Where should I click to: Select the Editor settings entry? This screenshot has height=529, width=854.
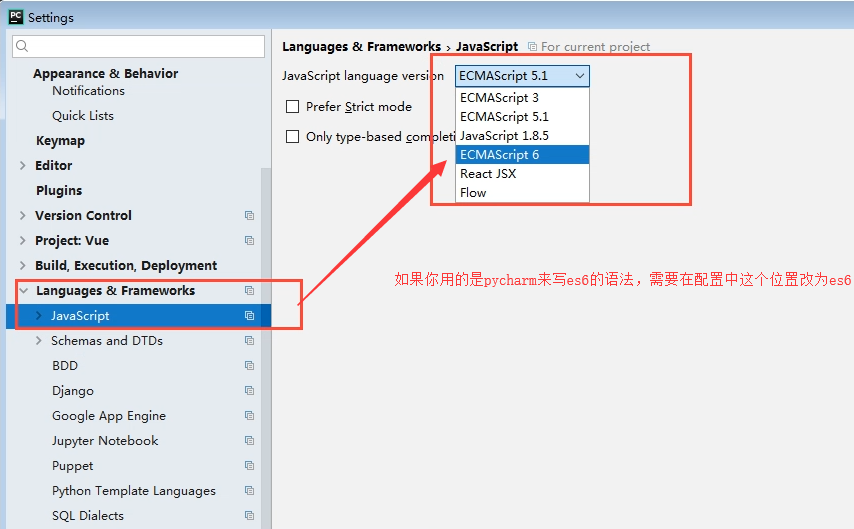53,166
